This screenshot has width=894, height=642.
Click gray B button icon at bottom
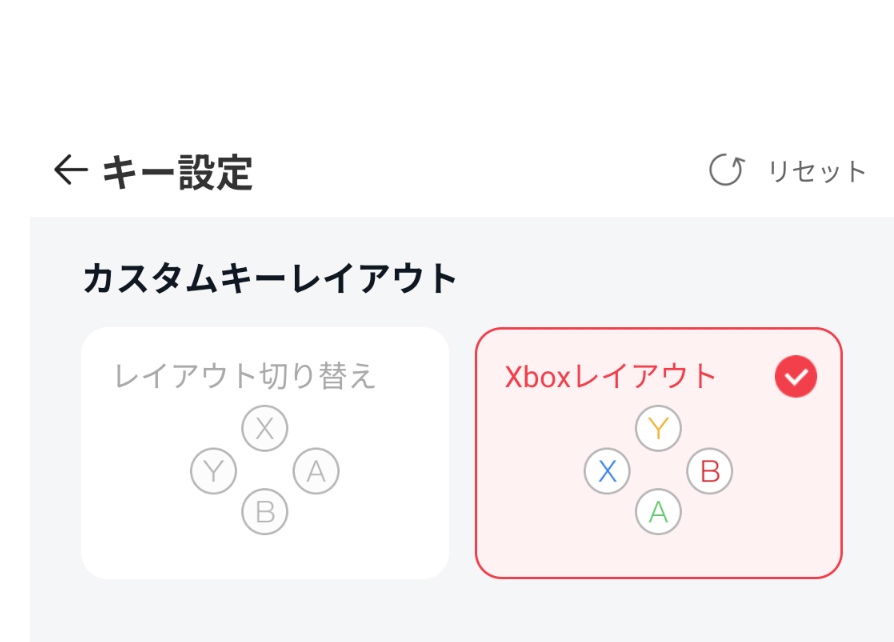pyautogui.click(x=265, y=512)
